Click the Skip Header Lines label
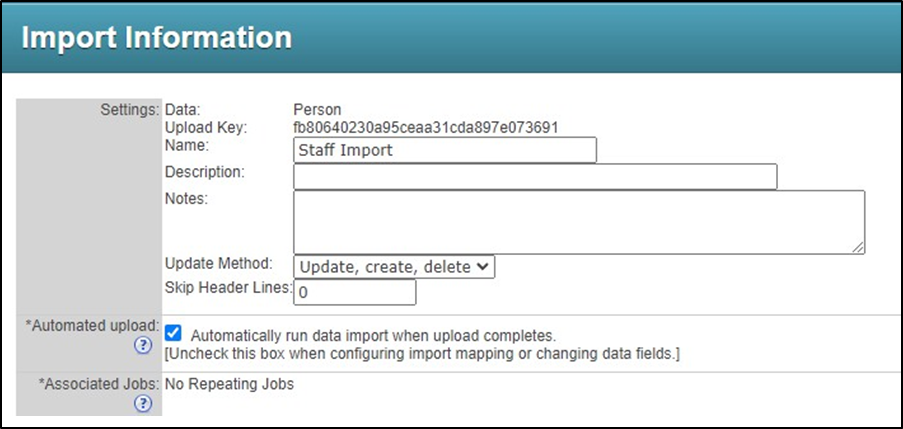This screenshot has width=903, height=429. 227,288
